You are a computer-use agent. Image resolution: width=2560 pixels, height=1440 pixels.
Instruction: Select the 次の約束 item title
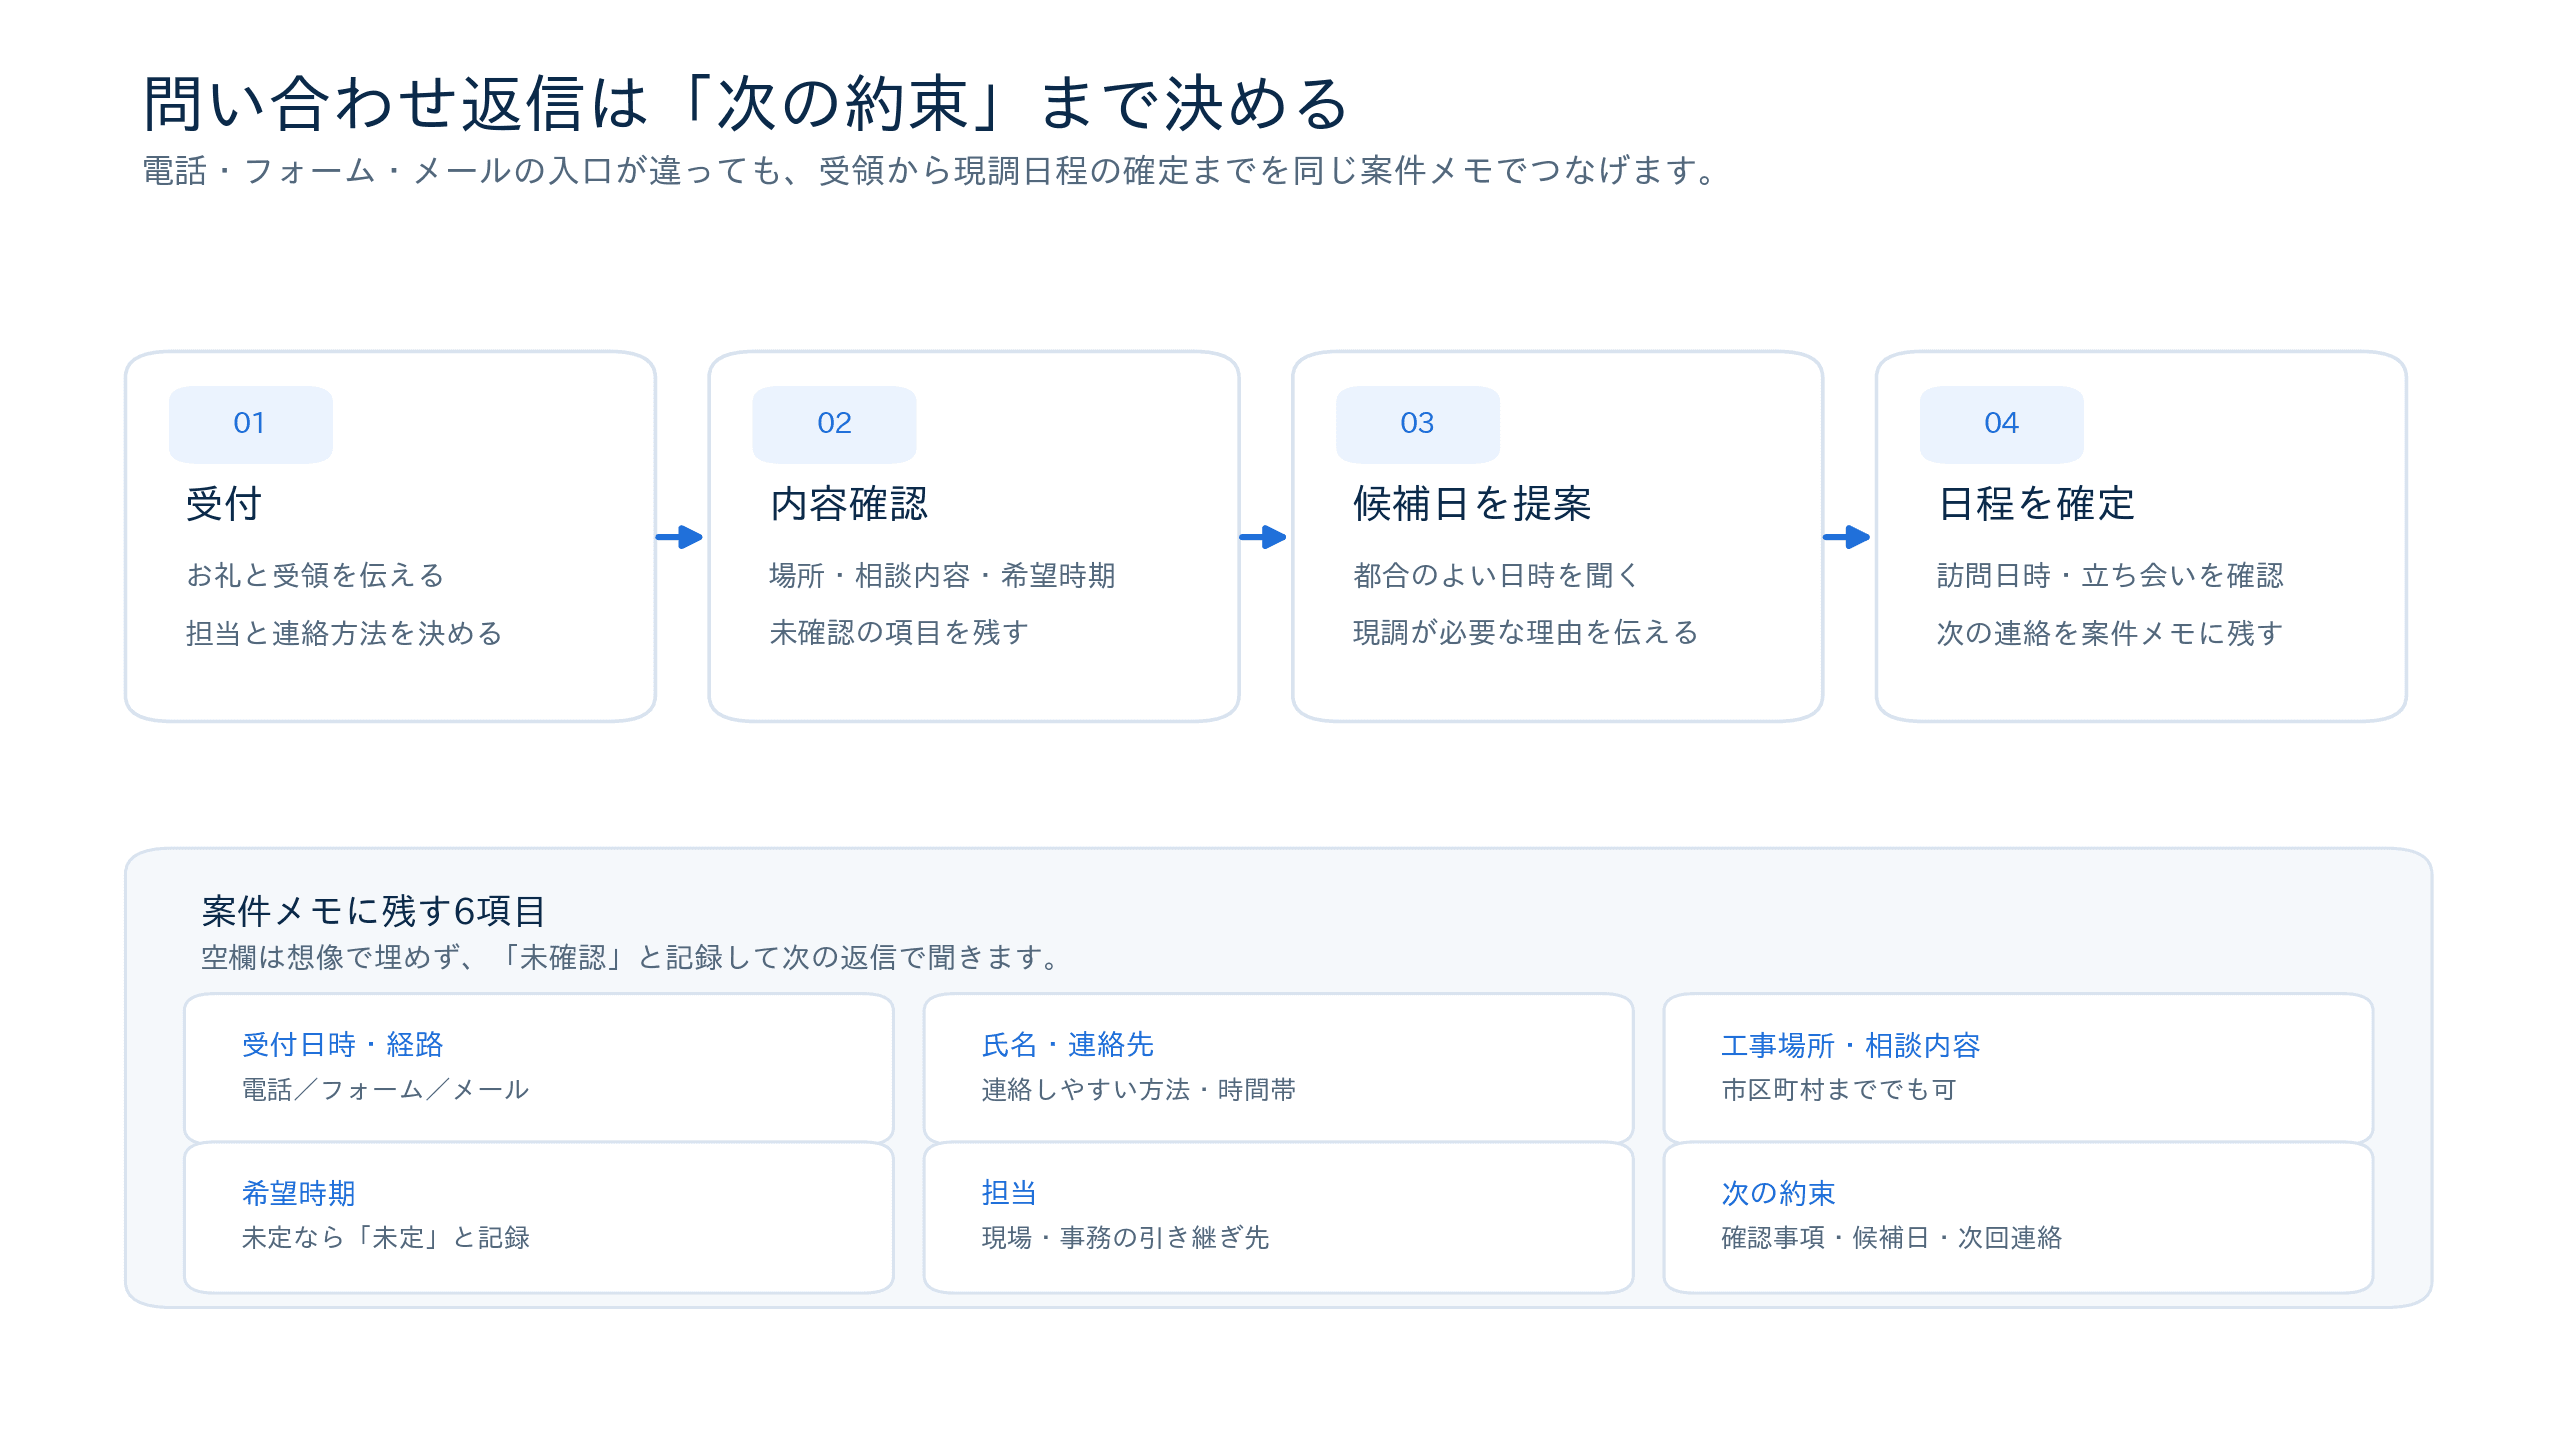pos(1779,1193)
